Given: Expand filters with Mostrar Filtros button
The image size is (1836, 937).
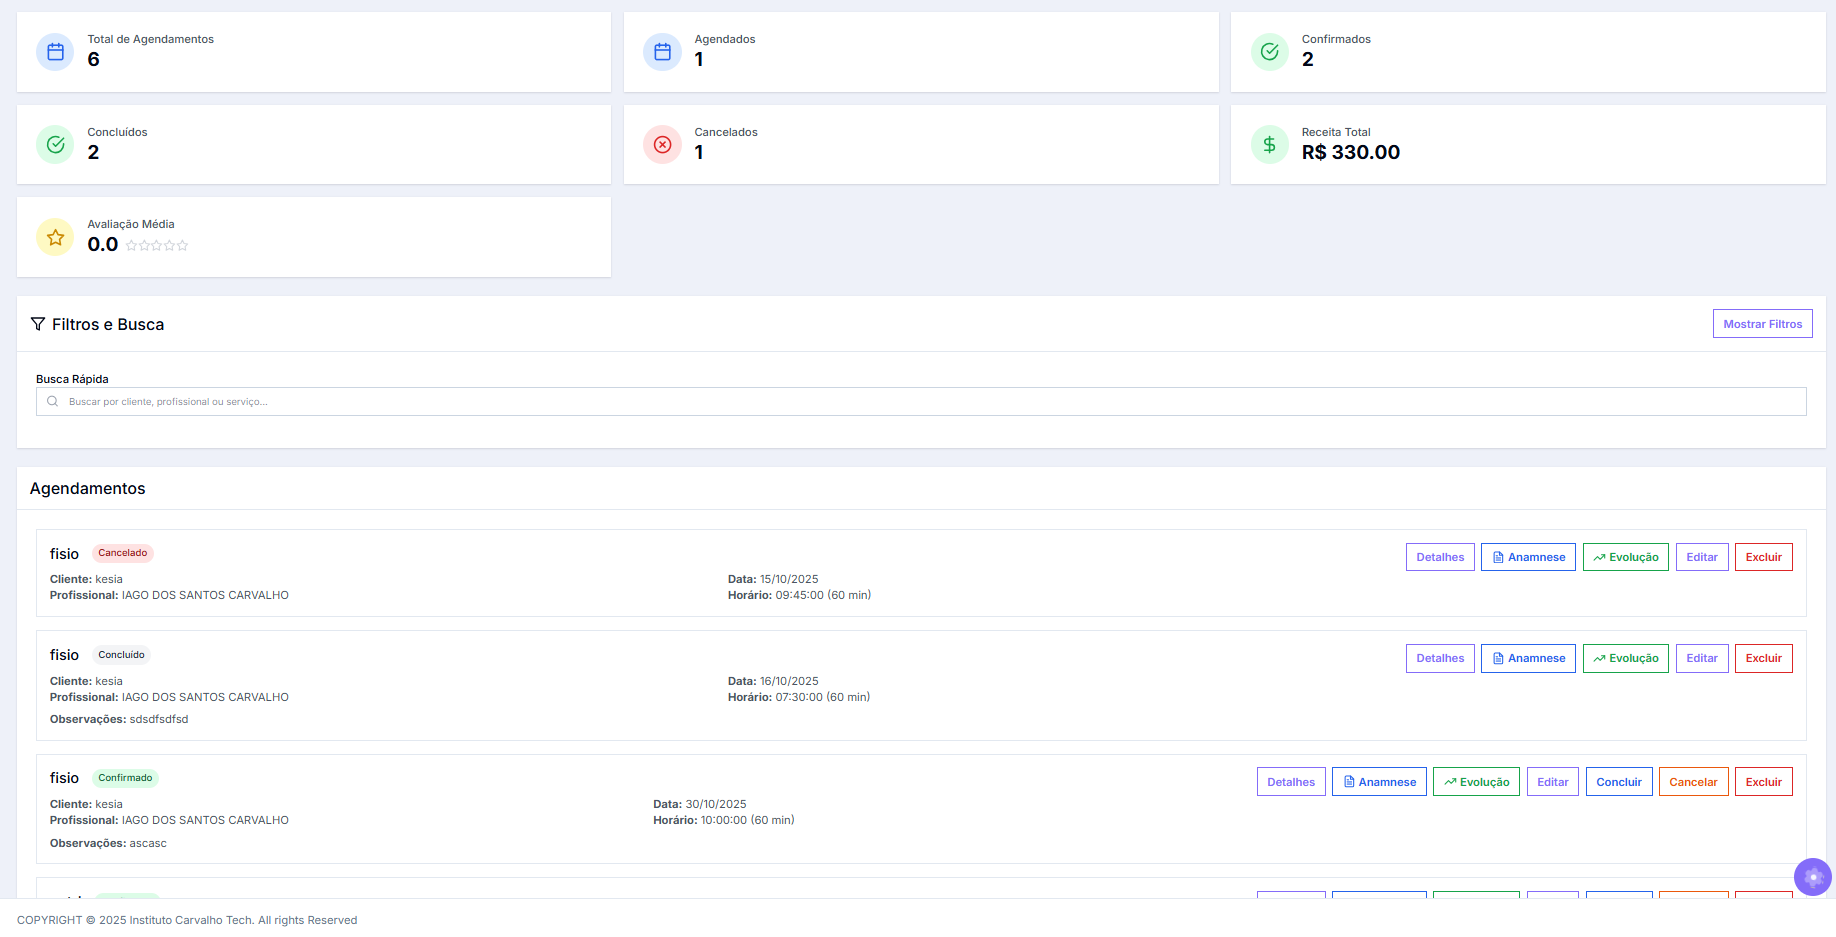Looking at the screenshot, I should tap(1762, 324).
